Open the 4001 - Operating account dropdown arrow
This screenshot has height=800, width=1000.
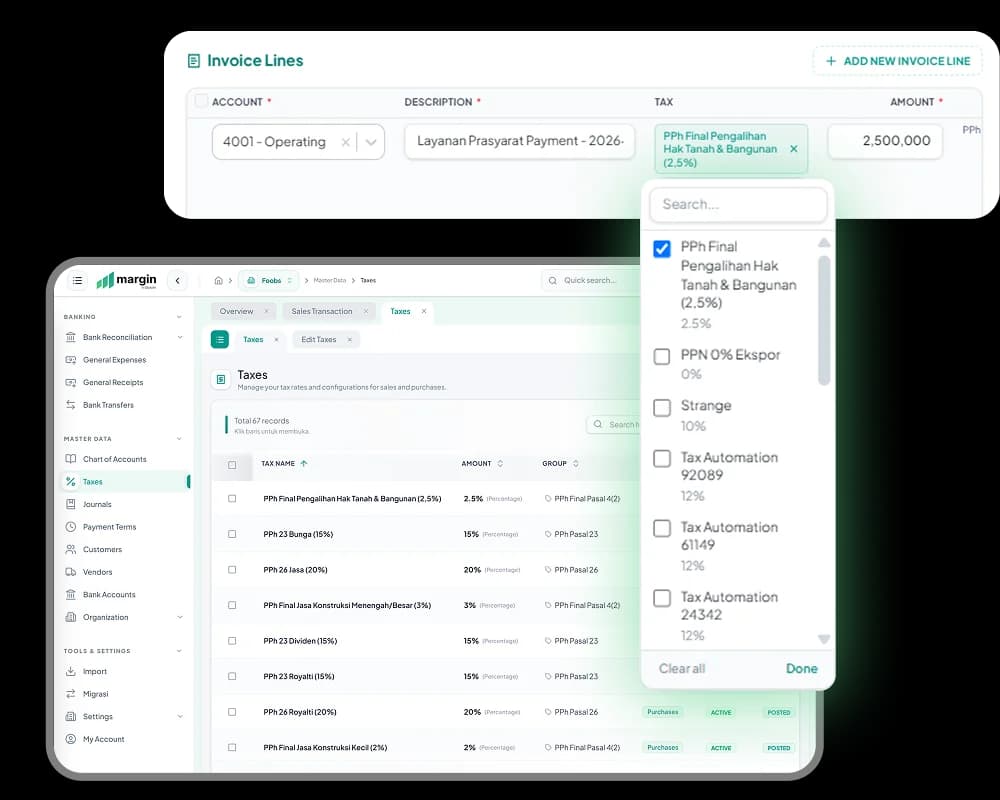tap(371, 142)
